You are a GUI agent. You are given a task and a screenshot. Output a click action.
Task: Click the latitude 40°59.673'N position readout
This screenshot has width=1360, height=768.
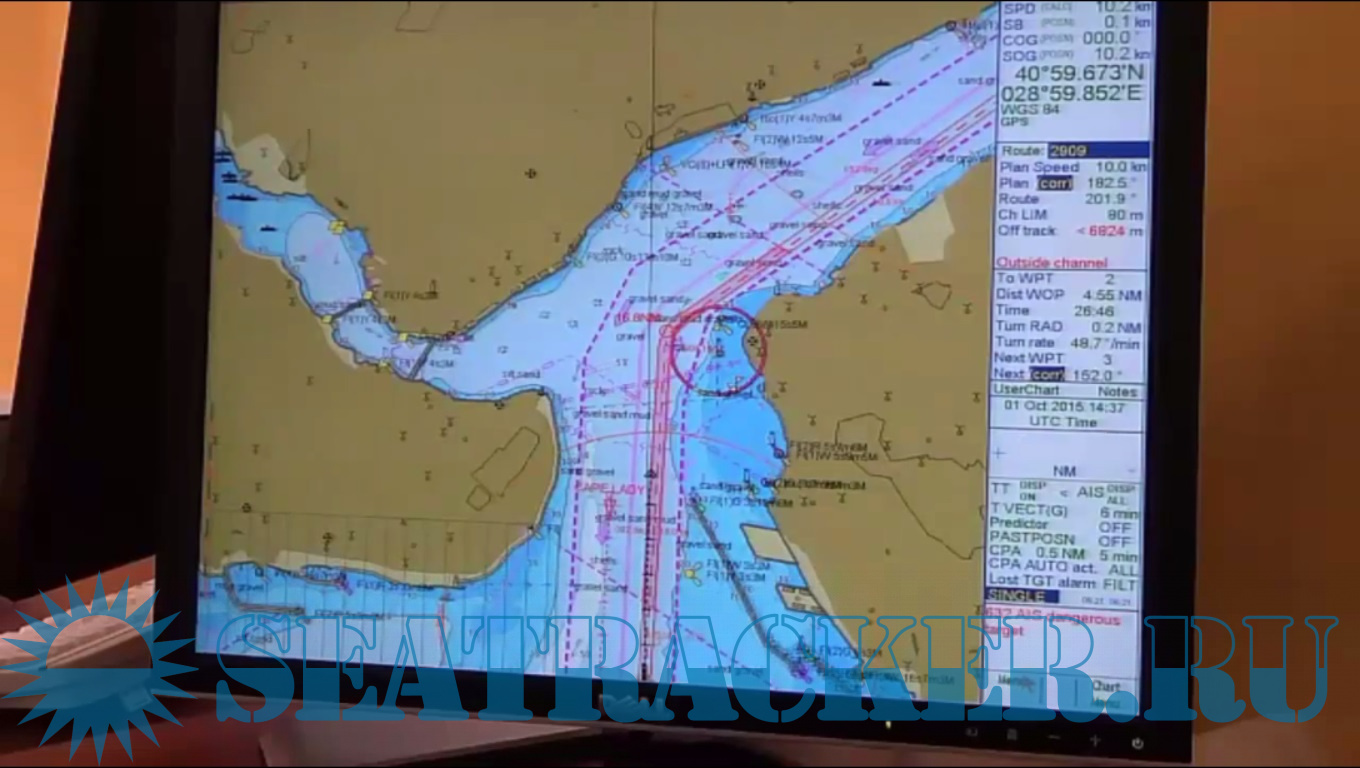click(x=1079, y=74)
